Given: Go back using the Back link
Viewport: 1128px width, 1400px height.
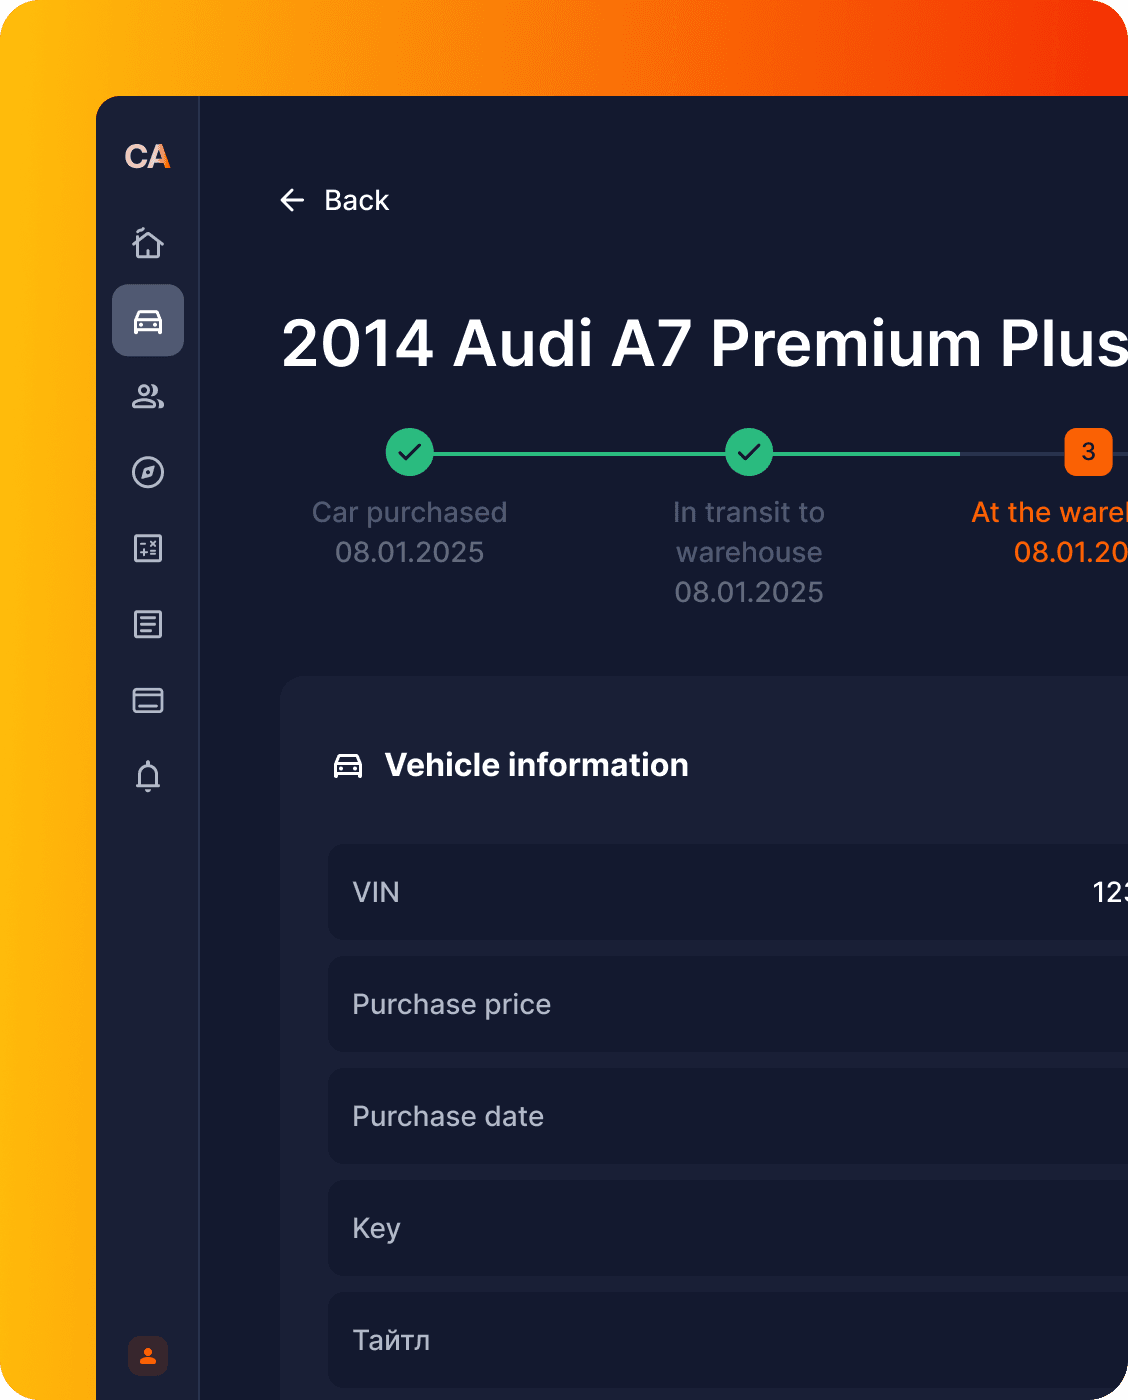Looking at the screenshot, I should pos(356,201).
